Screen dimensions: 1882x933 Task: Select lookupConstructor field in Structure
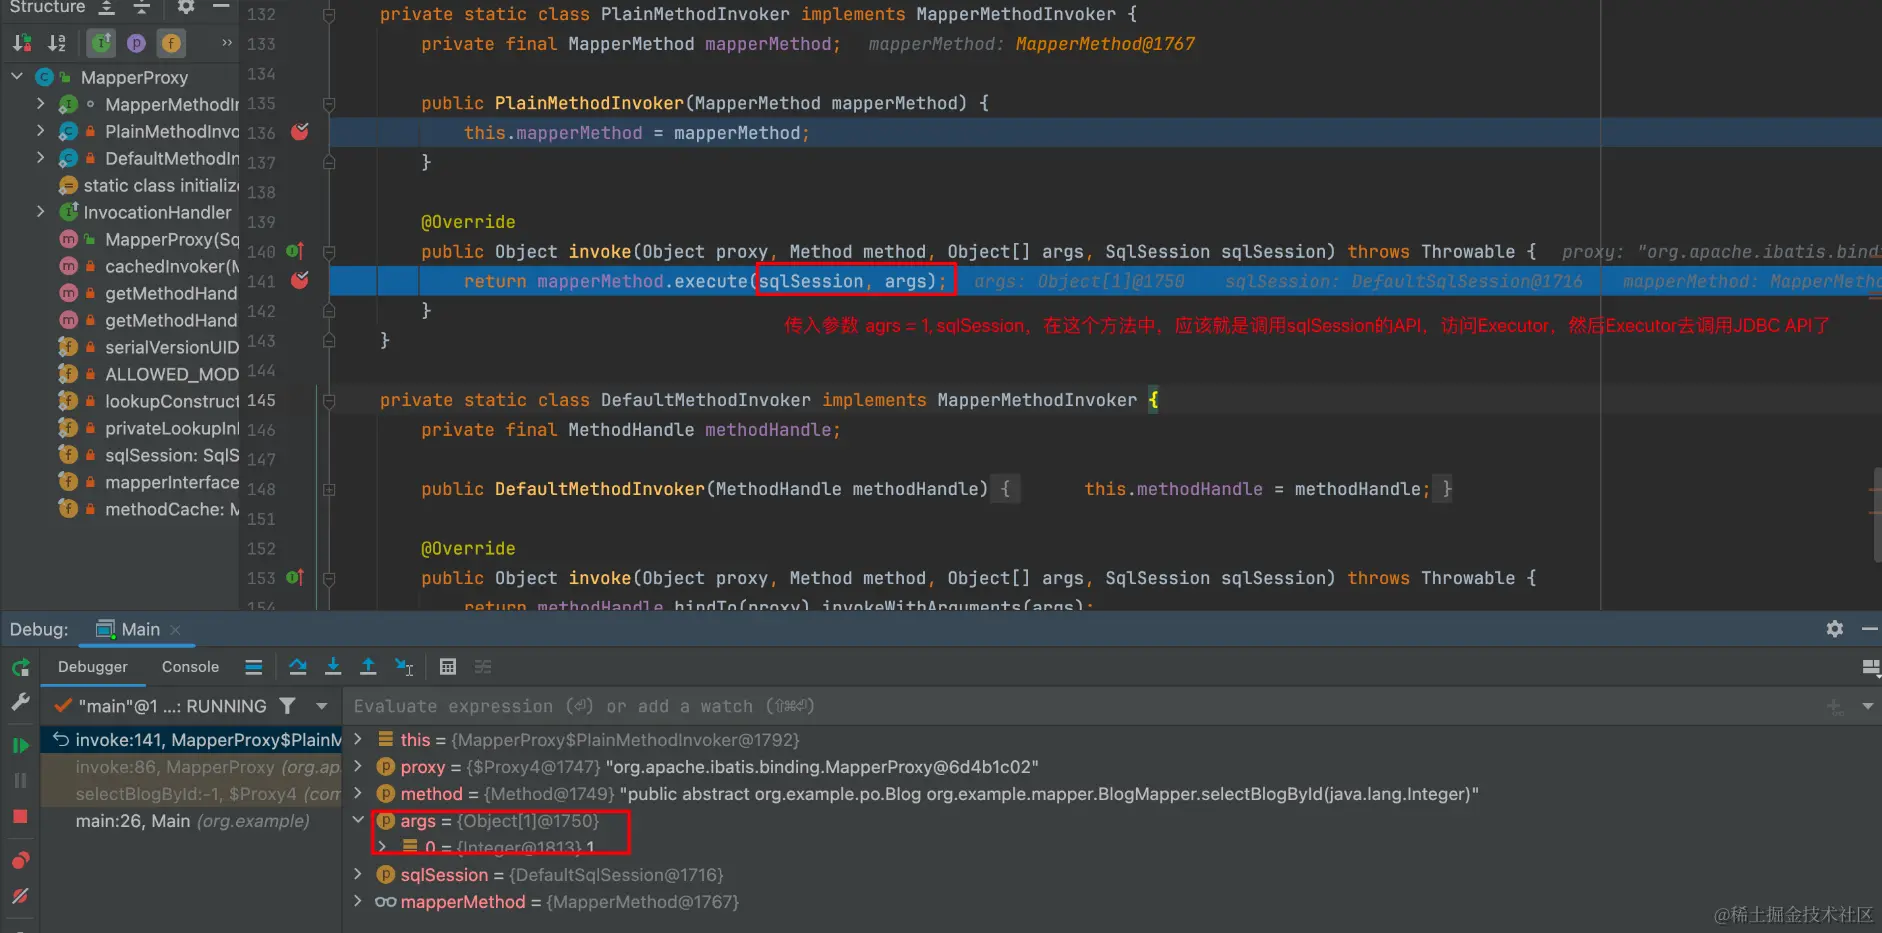[148, 401]
